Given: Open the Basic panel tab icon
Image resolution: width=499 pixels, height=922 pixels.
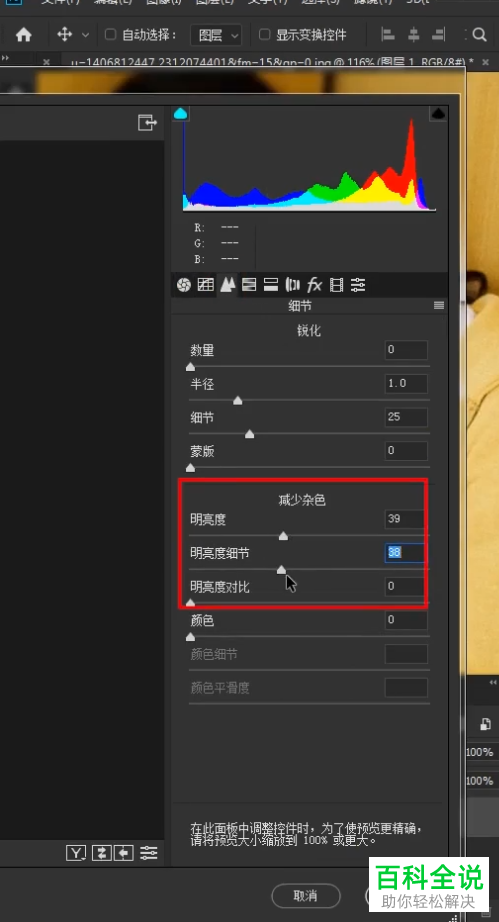Looking at the screenshot, I should 184,286.
